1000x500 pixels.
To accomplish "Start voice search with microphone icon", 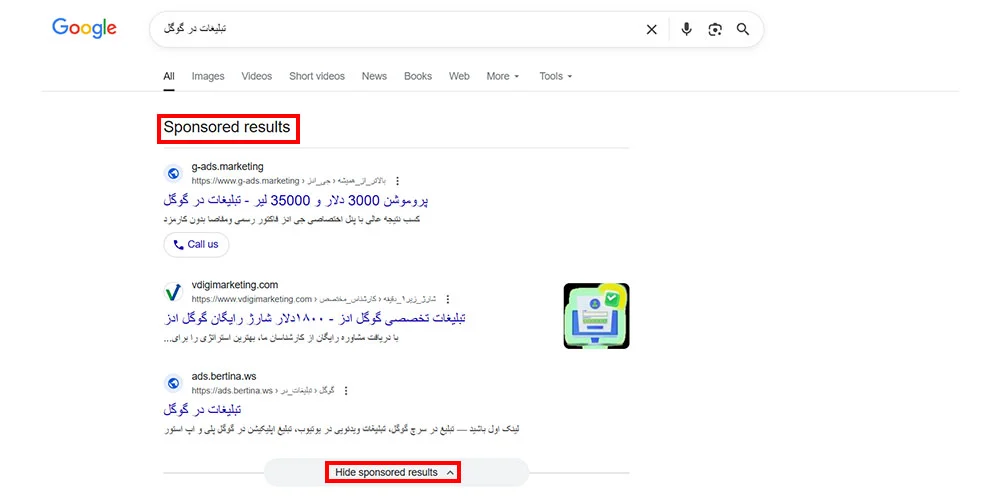I will (x=686, y=29).
